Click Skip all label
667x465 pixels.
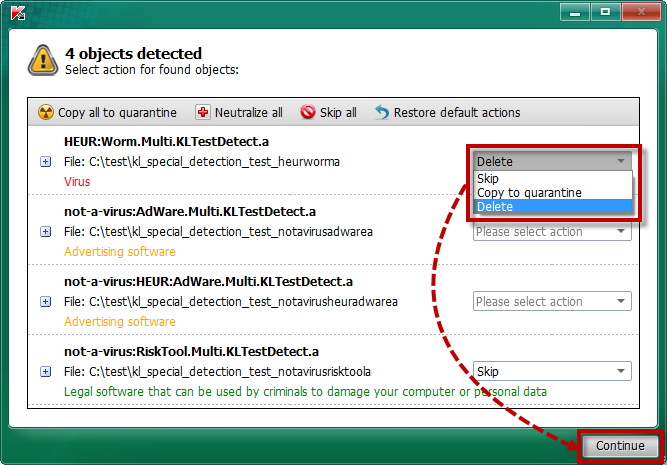click(338, 113)
